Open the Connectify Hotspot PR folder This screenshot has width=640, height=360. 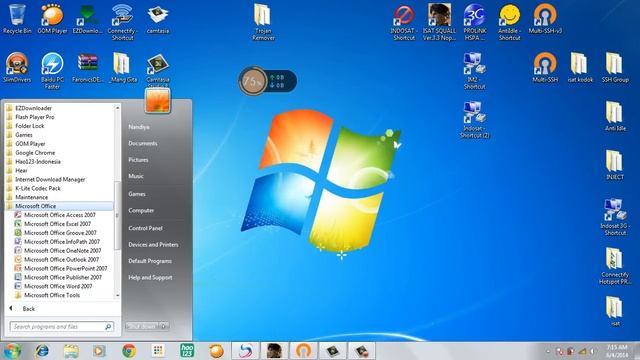click(x=615, y=266)
